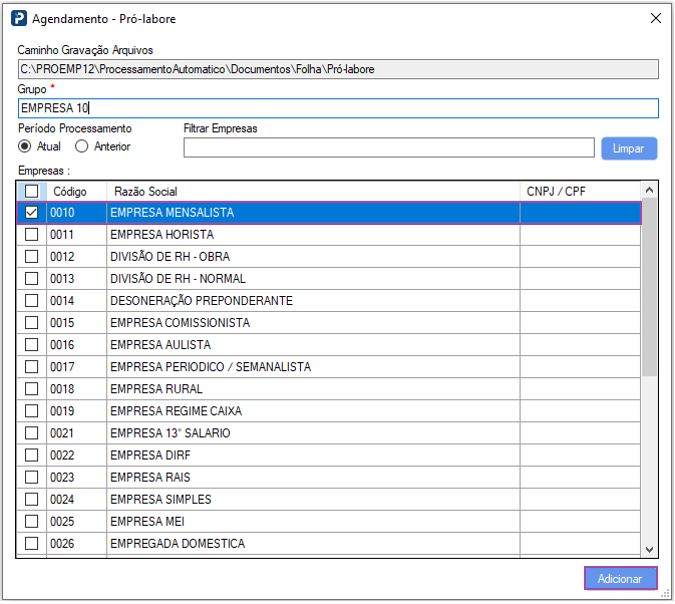Select the EMPRESA HORISTA row text

[162, 235]
